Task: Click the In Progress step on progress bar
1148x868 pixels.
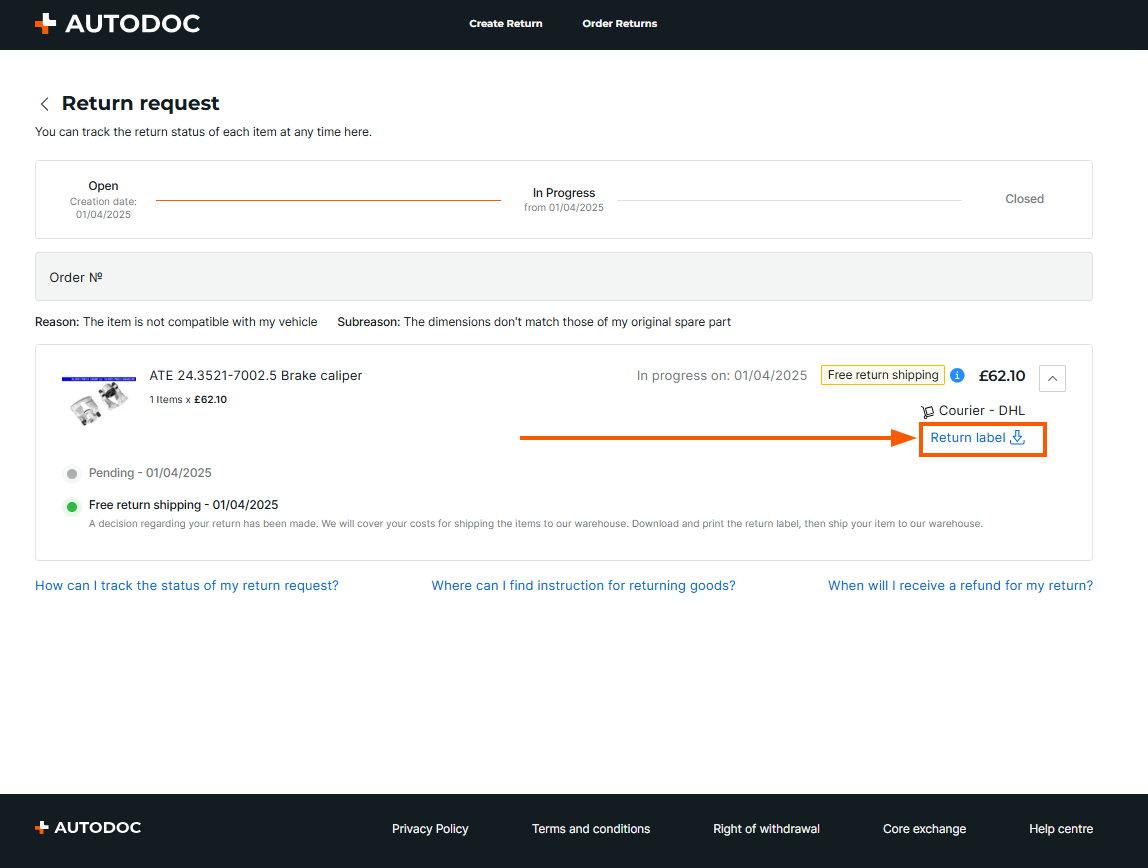Action: [564, 193]
